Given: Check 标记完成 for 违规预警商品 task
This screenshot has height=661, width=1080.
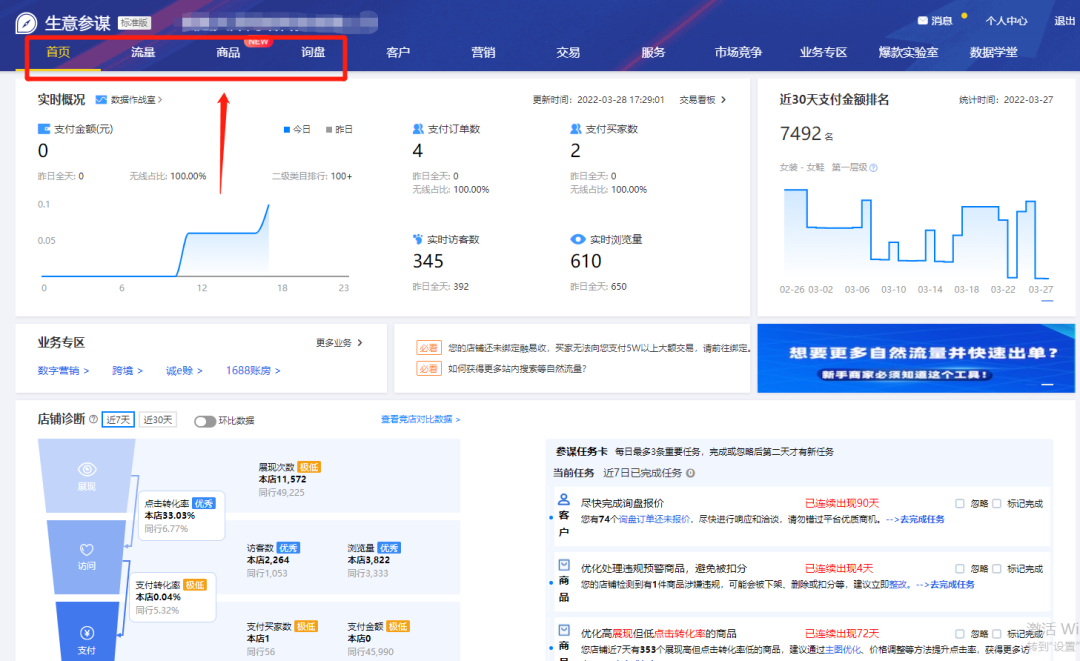Looking at the screenshot, I should (997, 569).
